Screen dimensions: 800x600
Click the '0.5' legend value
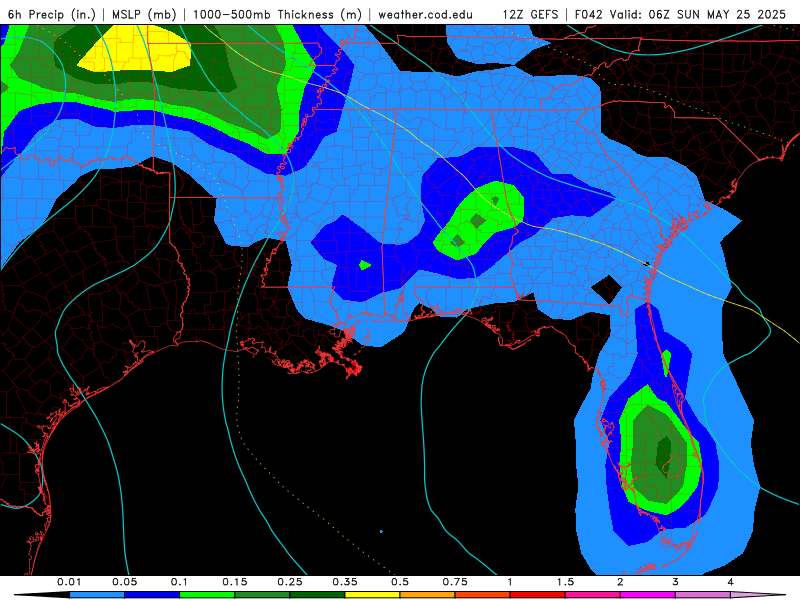coord(400,582)
